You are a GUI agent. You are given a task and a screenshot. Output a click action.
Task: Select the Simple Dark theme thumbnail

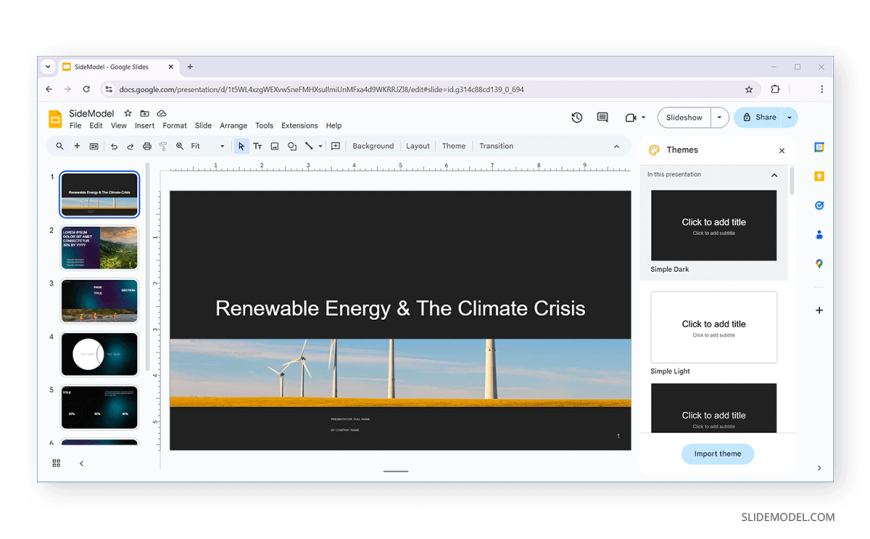(714, 225)
